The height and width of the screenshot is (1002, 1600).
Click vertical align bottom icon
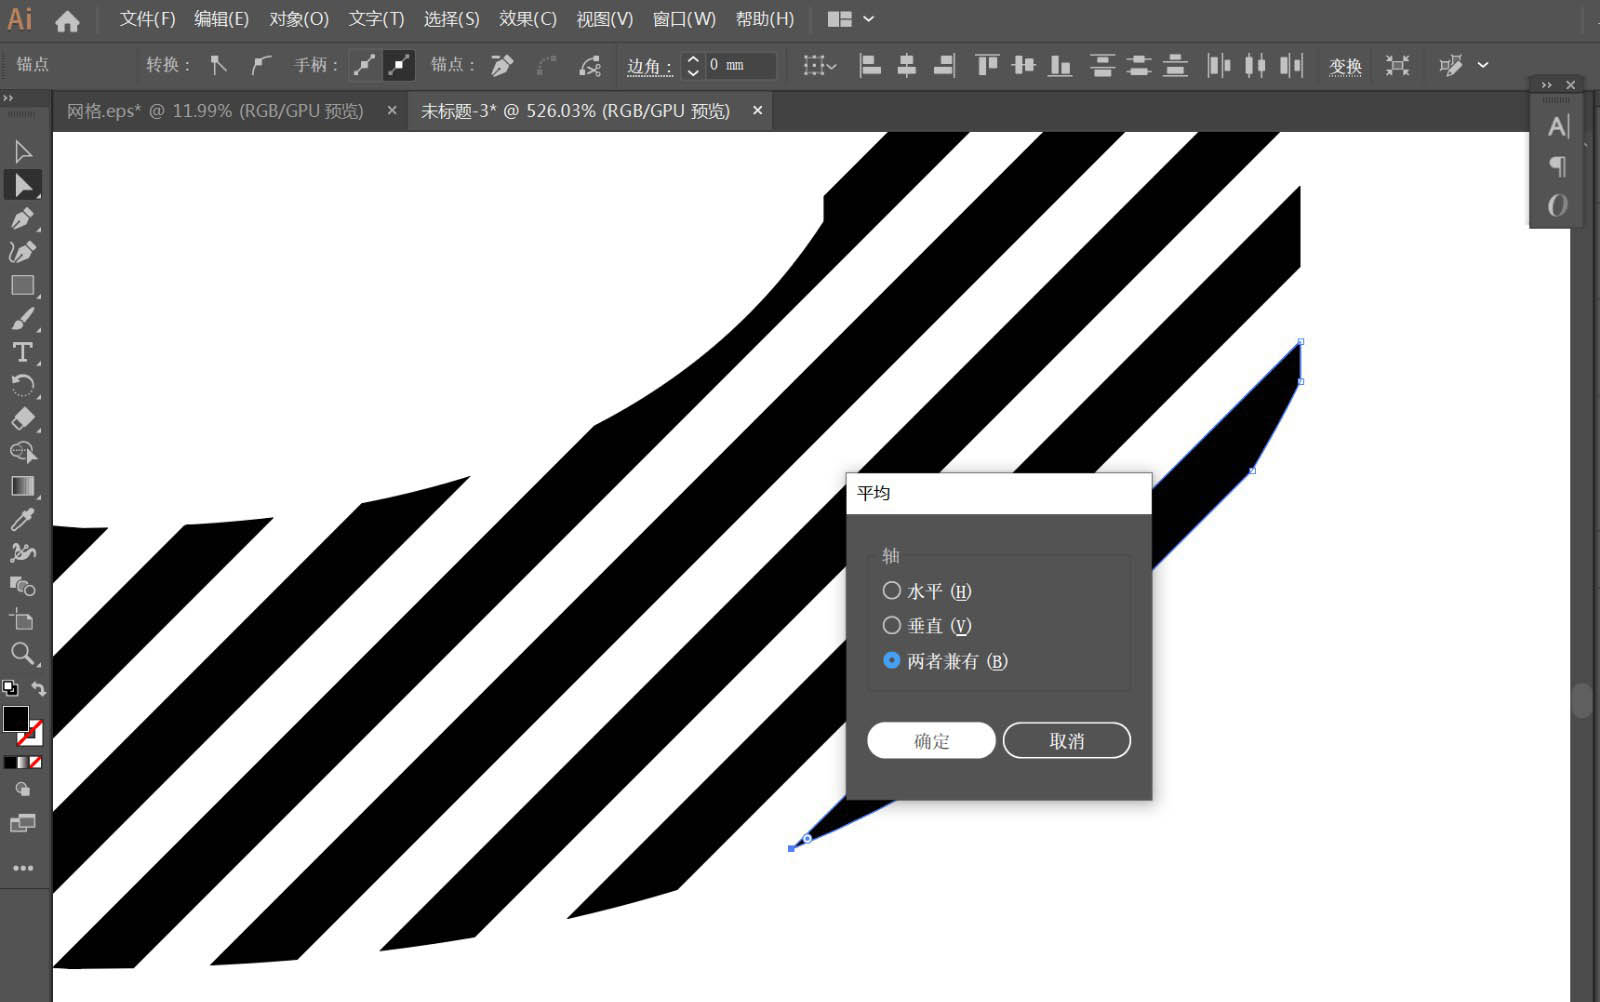pos(1060,66)
